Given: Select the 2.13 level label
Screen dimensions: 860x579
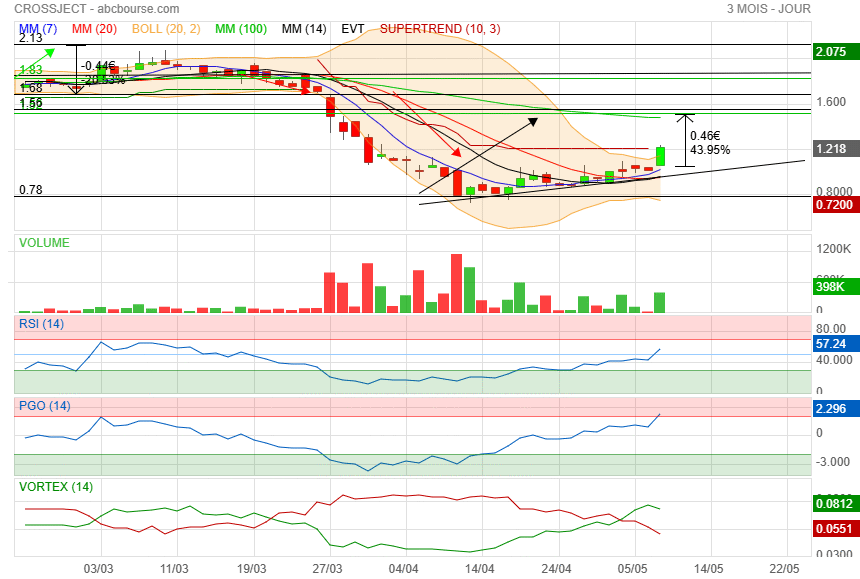Looking at the screenshot, I should pos(31,38).
